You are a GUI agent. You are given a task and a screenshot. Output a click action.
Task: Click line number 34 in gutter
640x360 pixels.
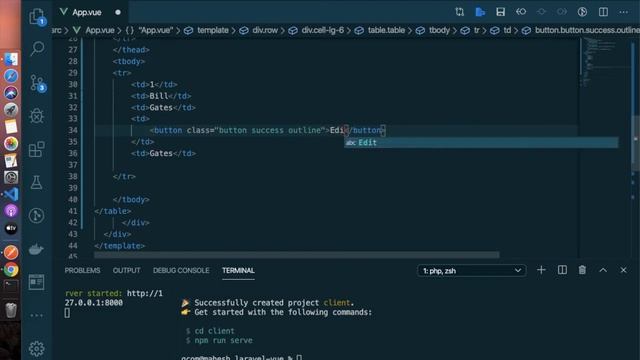pos(73,130)
